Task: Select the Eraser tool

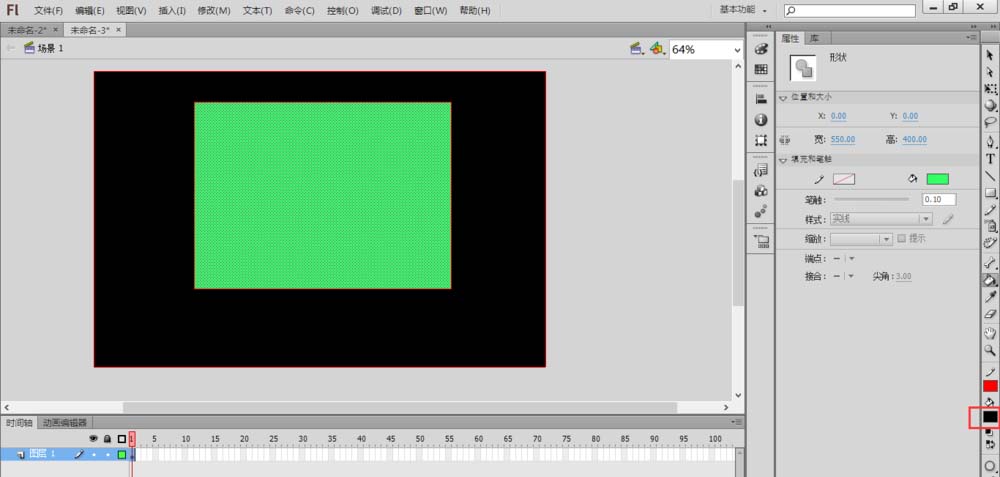Action: coord(990,313)
